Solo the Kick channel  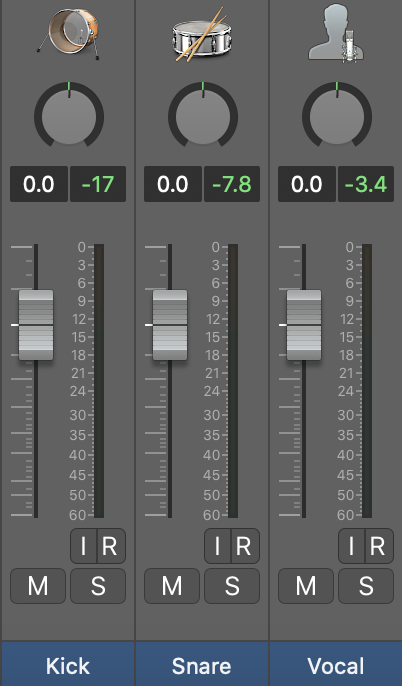click(98, 586)
